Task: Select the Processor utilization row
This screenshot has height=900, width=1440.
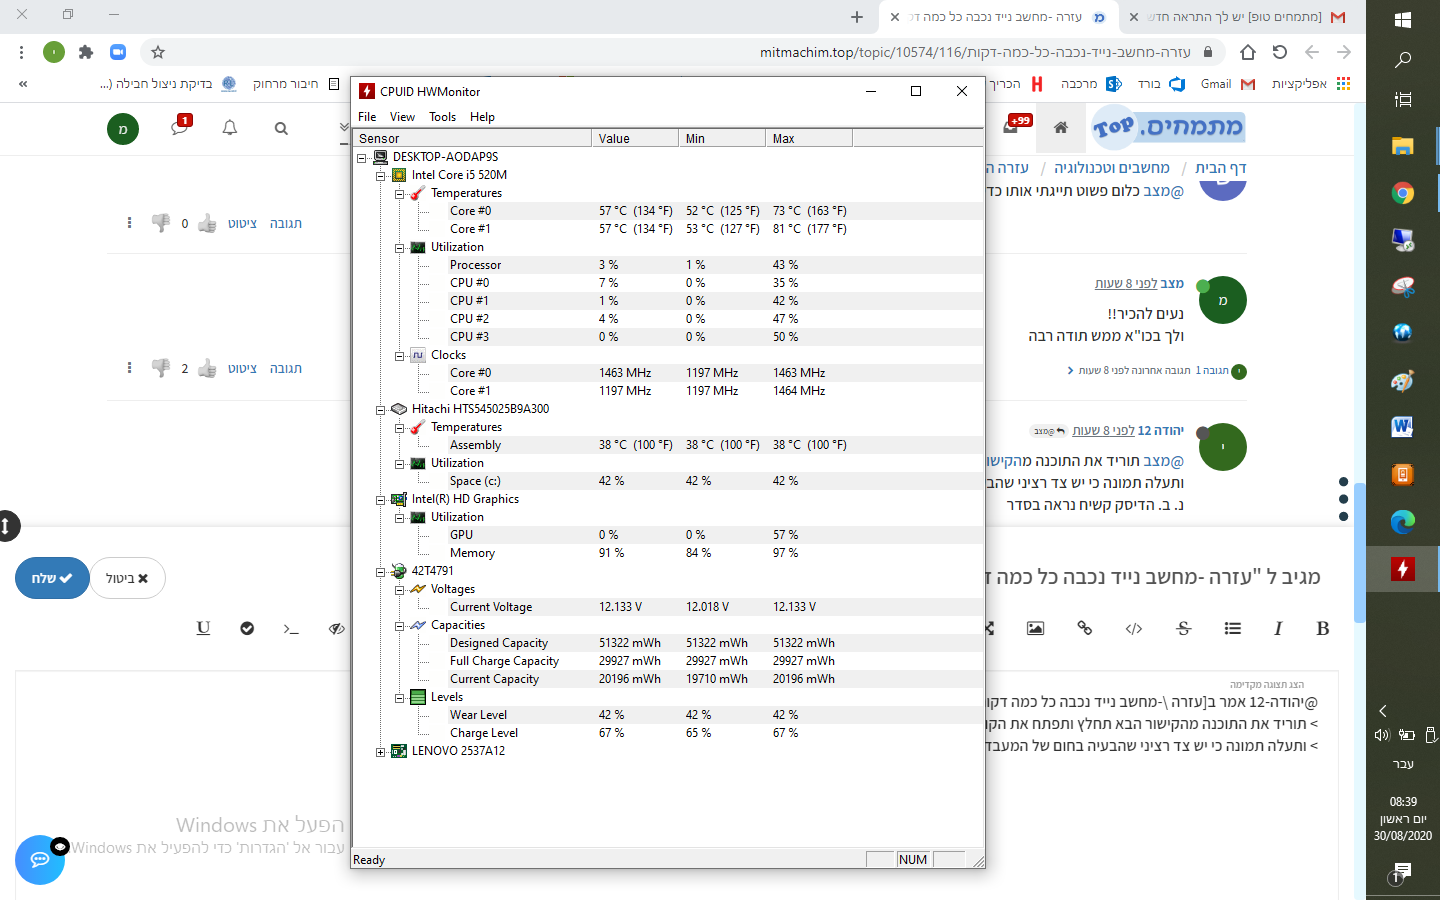Action: point(668,265)
